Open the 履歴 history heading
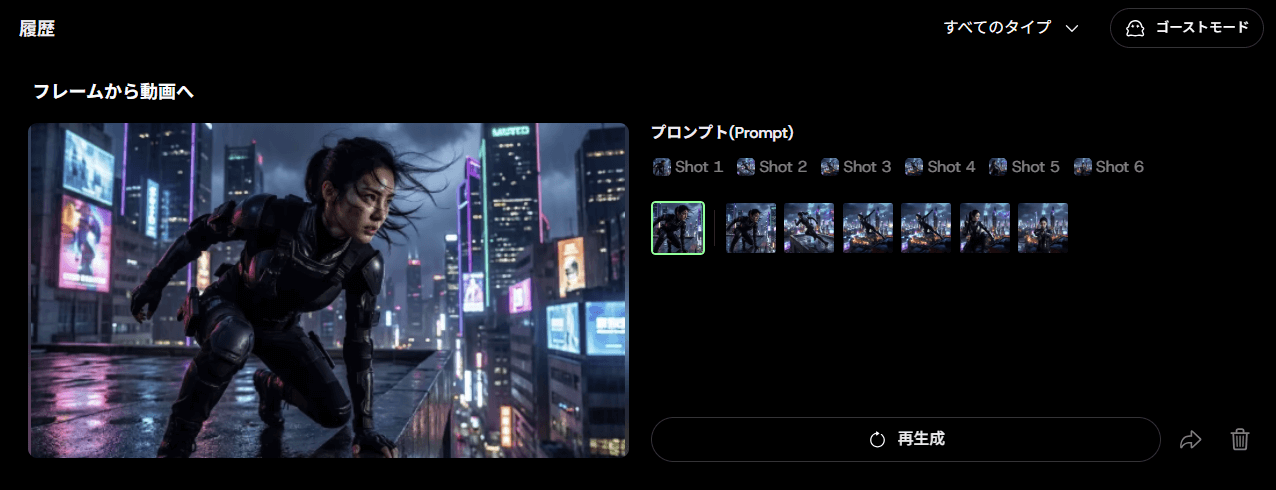Viewport: 1276px width, 490px height. click(37, 29)
